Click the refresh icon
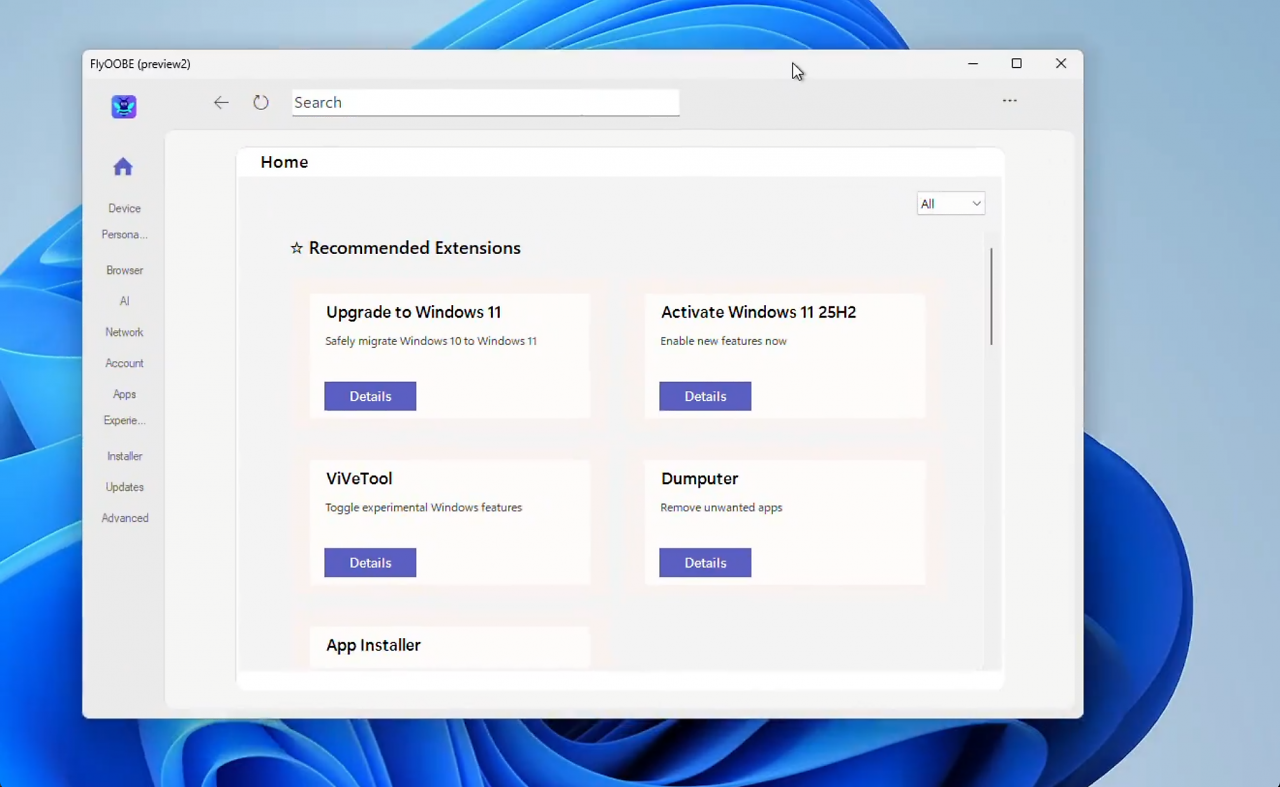1280x787 pixels. click(x=261, y=102)
